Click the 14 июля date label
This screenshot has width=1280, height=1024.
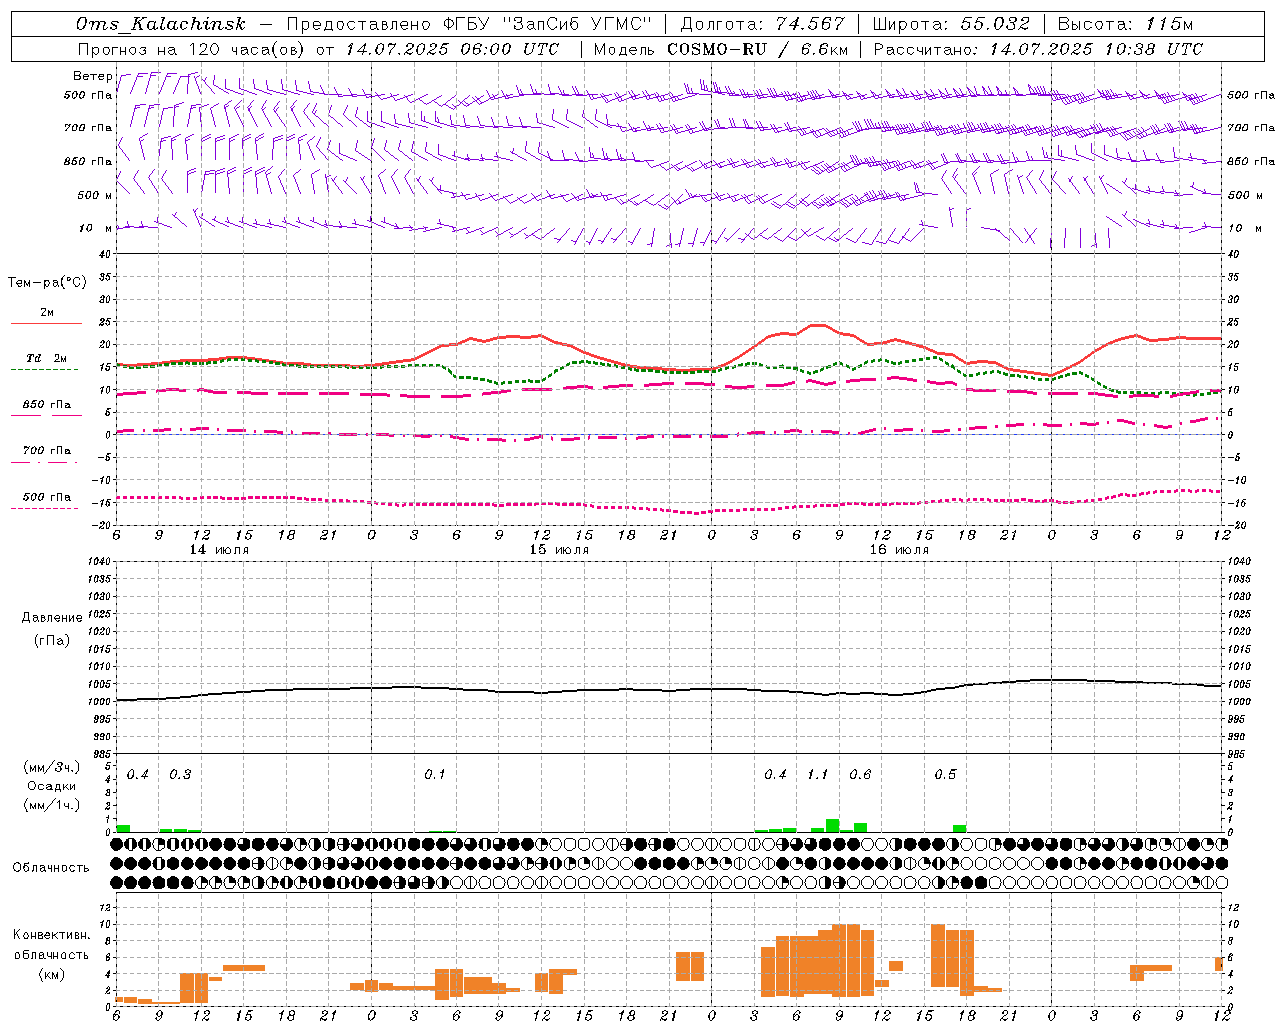219,550
